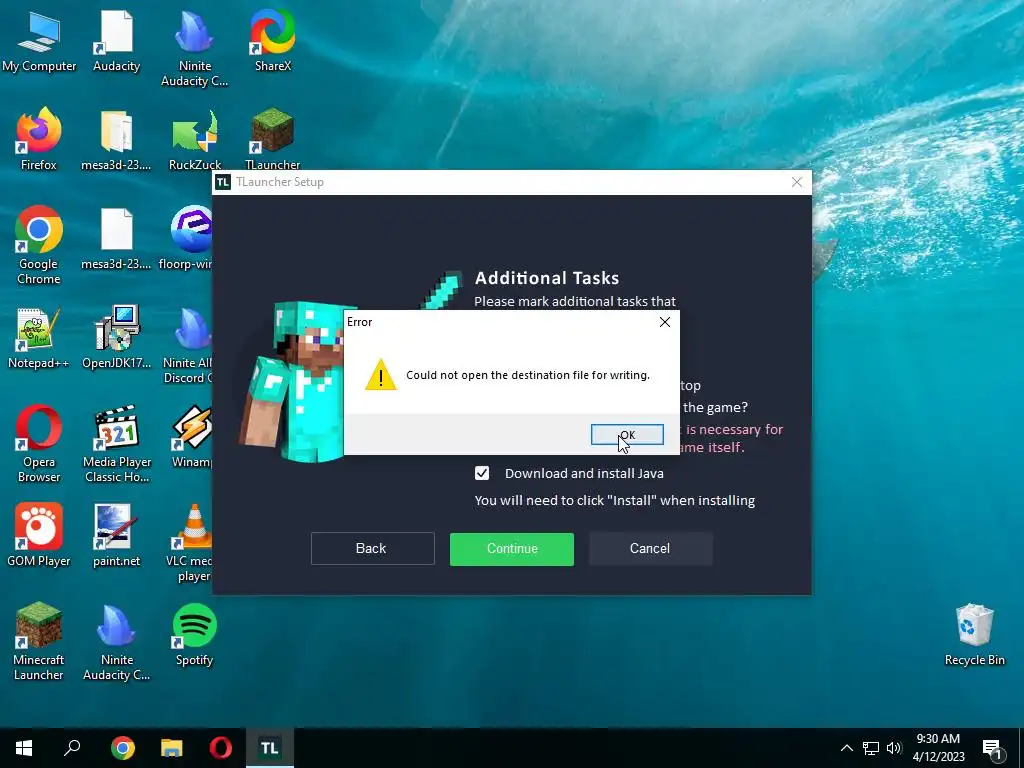Open My Computer desktop icon

(39, 40)
